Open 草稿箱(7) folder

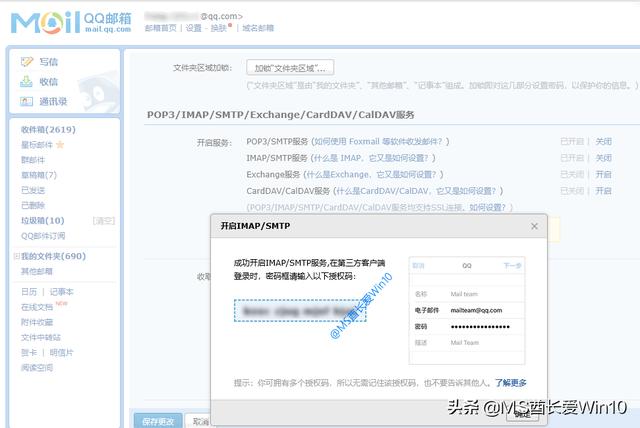39,175
